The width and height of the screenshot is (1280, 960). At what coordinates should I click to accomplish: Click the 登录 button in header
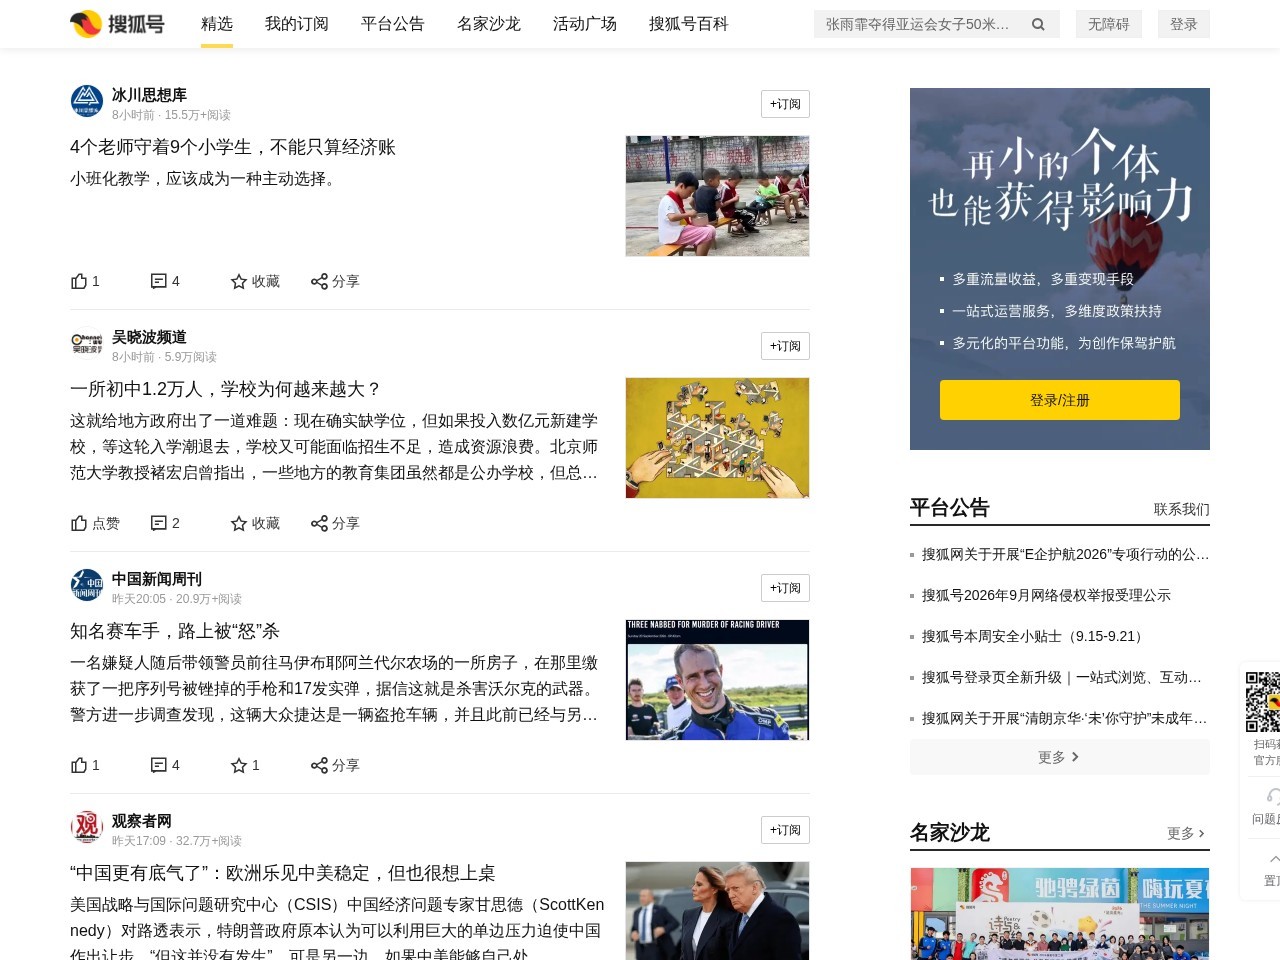pos(1184,24)
